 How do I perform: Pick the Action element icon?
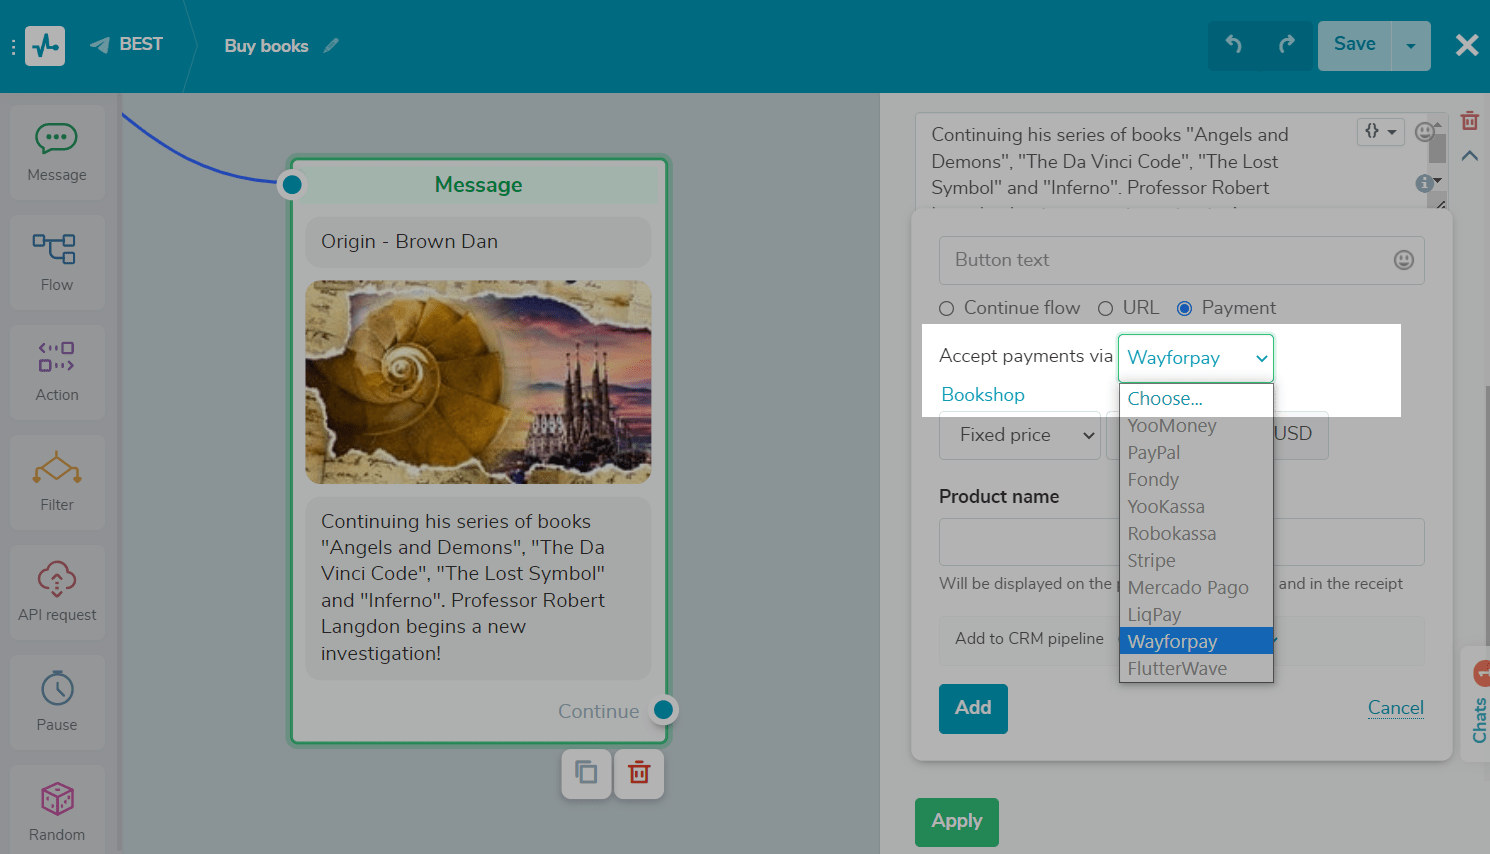[56, 358]
